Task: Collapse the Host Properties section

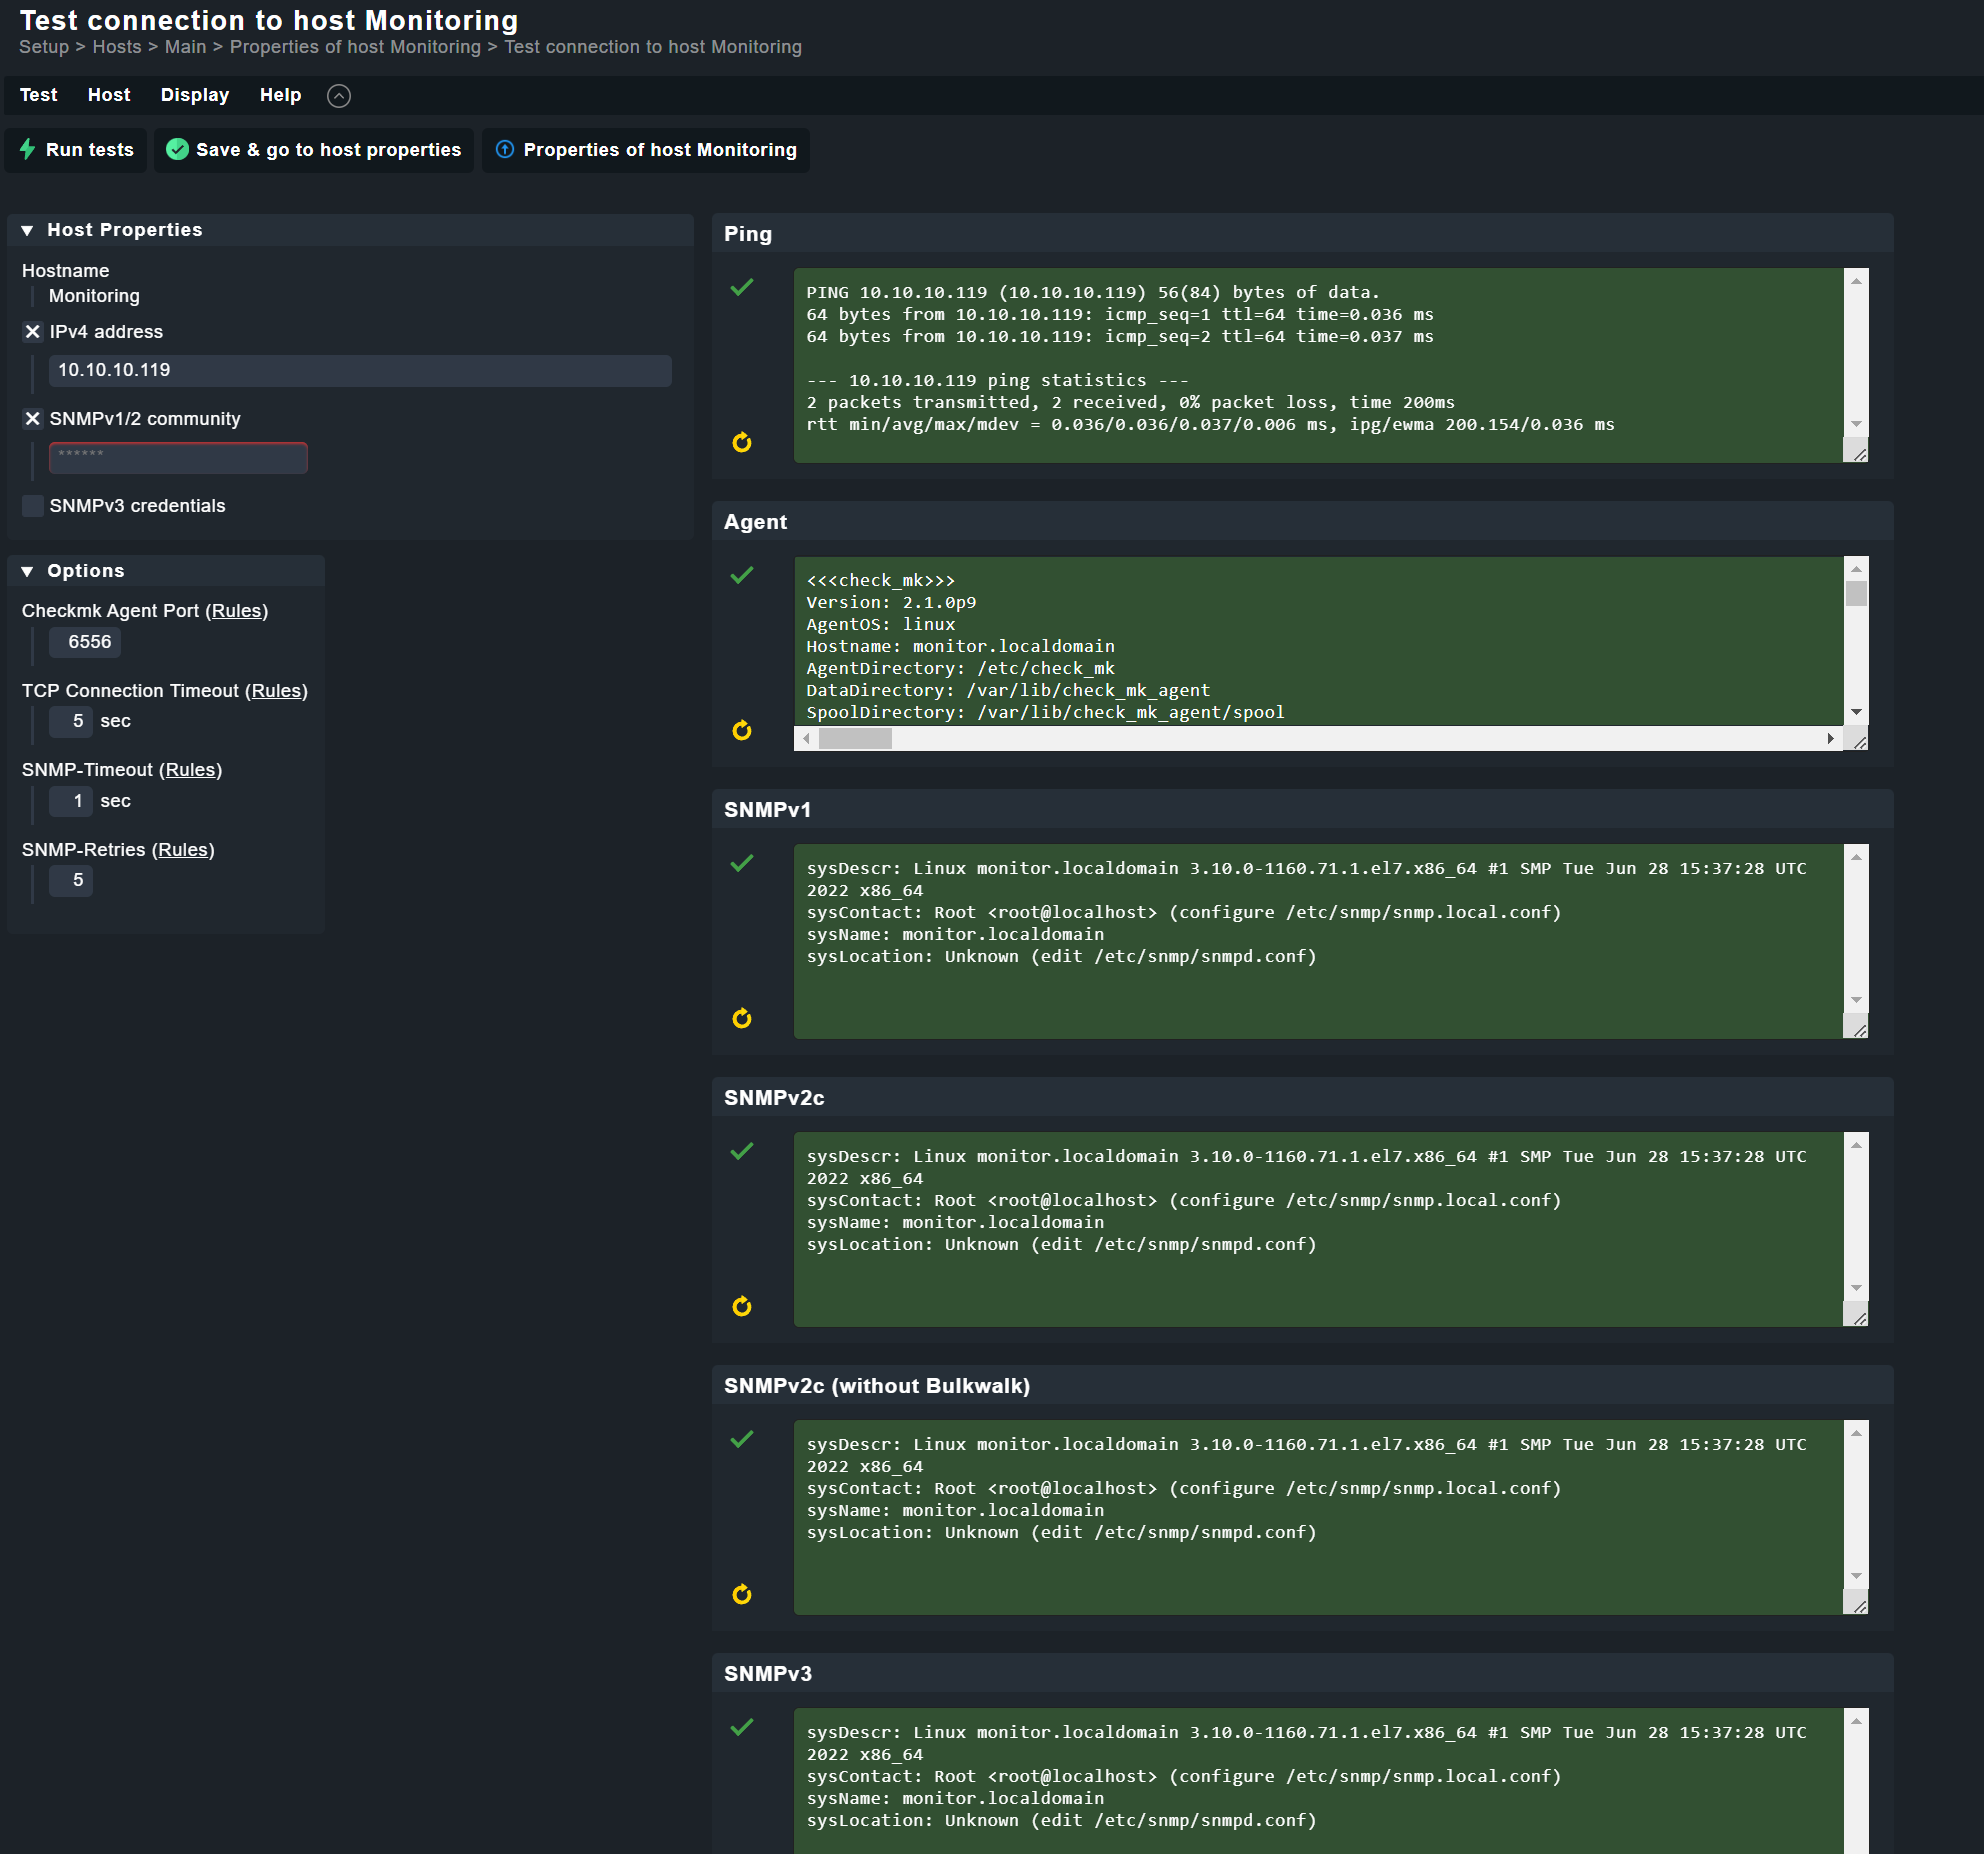Action: (x=28, y=230)
